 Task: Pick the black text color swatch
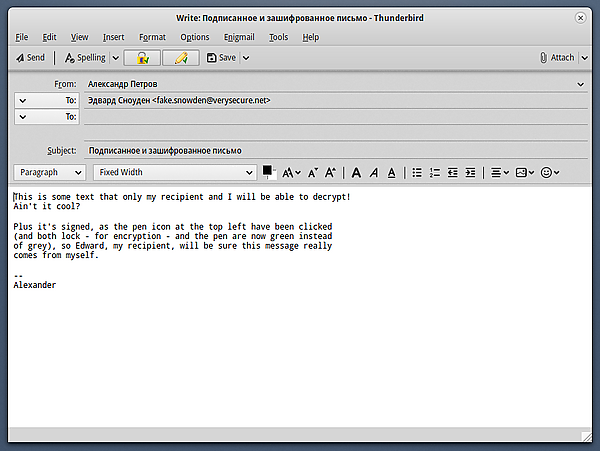click(x=267, y=170)
